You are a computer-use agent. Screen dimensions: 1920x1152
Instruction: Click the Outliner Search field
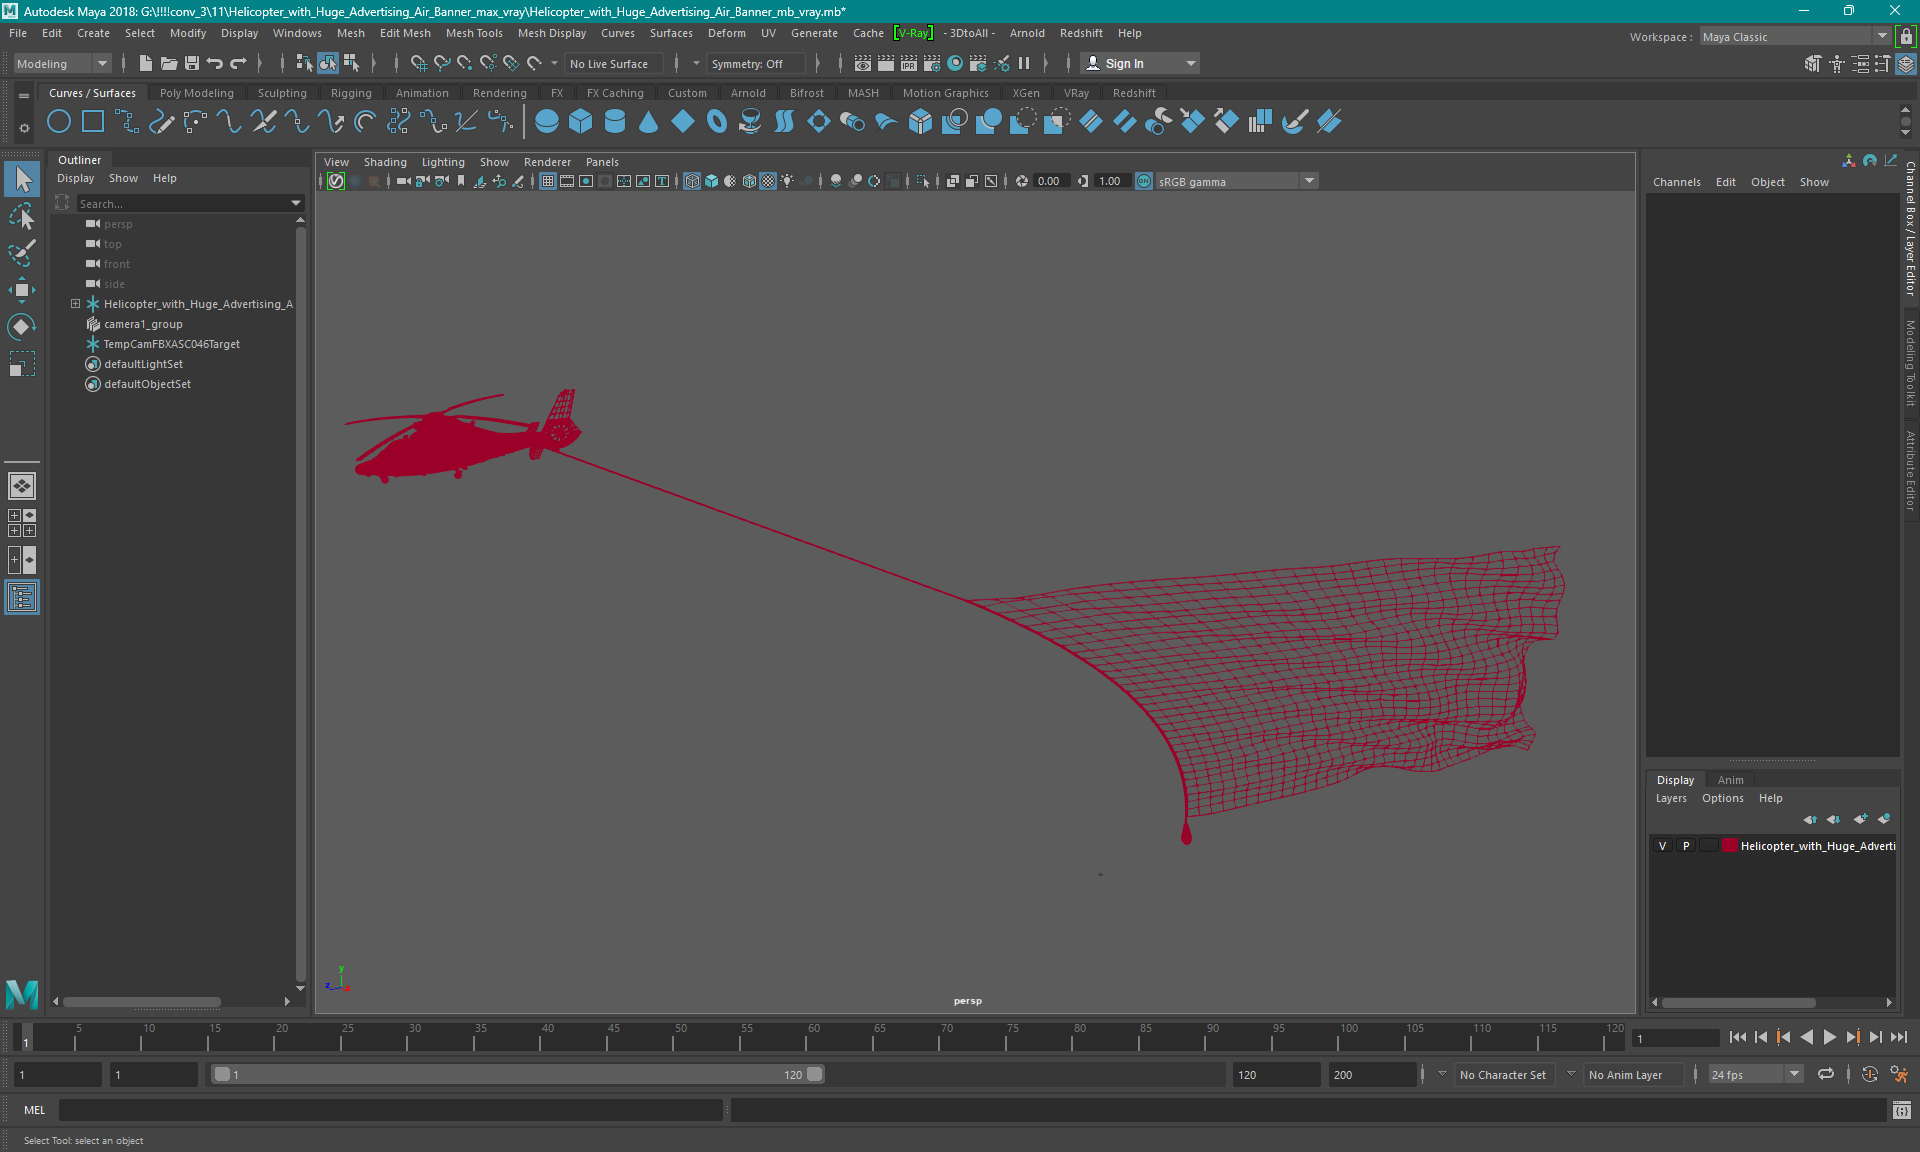[x=181, y=203]
